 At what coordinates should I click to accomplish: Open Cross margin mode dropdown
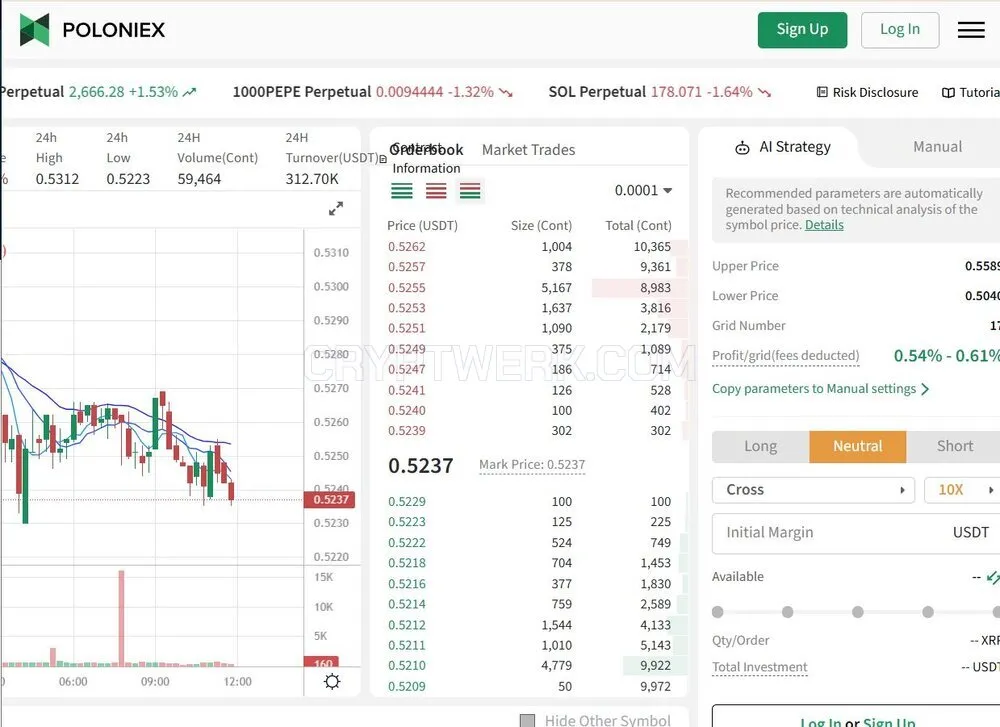[813, 490]
